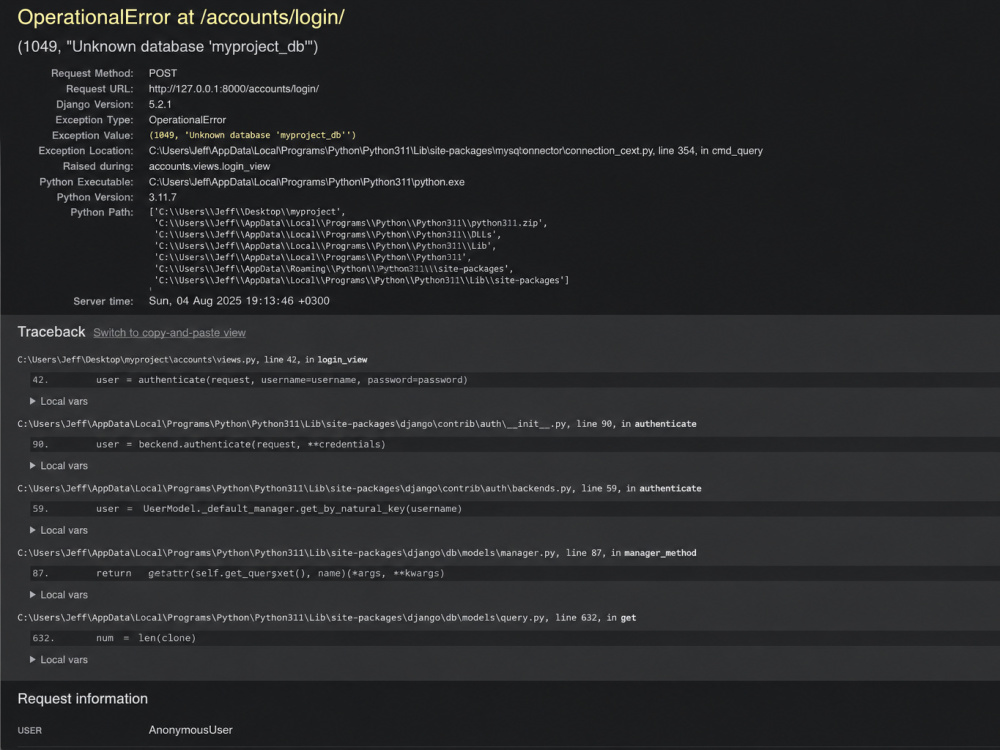The width and height of the screenshot is (1000, 750).
Task: Click code line 42 authenticate call
Action: point(515,380)
